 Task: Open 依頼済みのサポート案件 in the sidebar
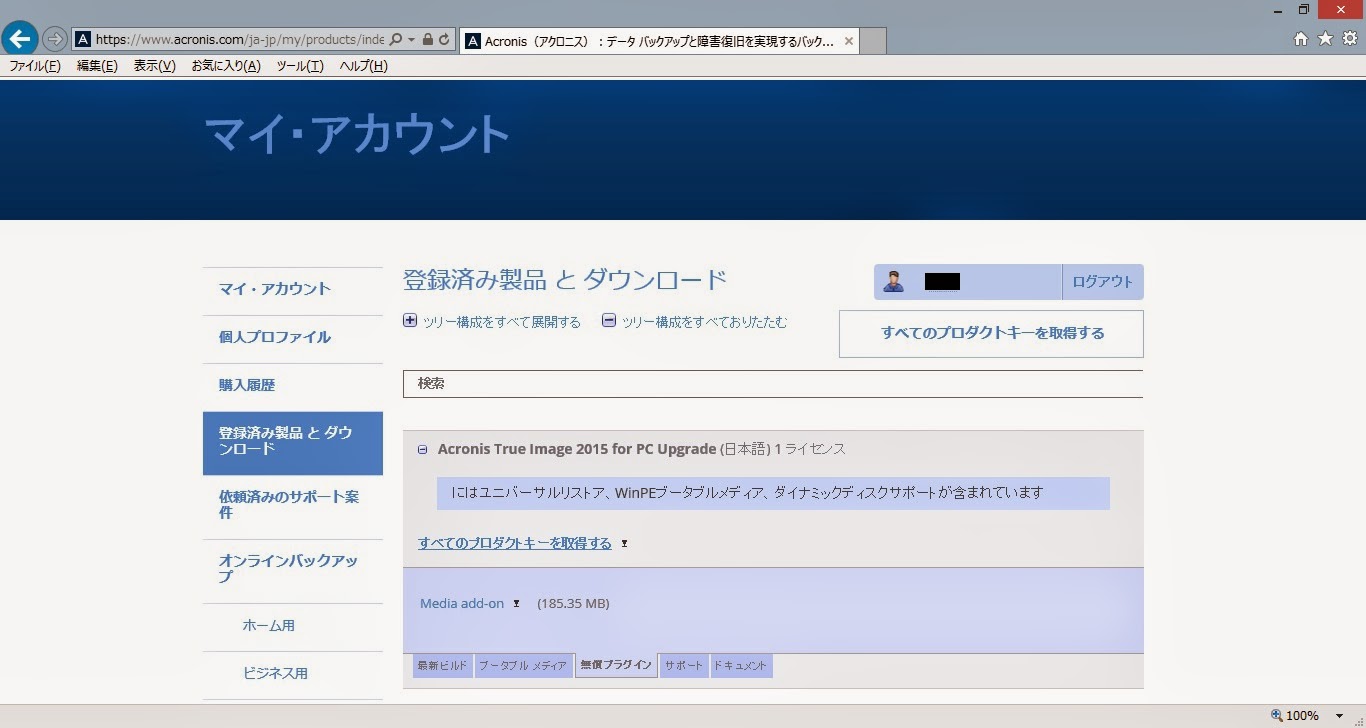coord(292,506)
